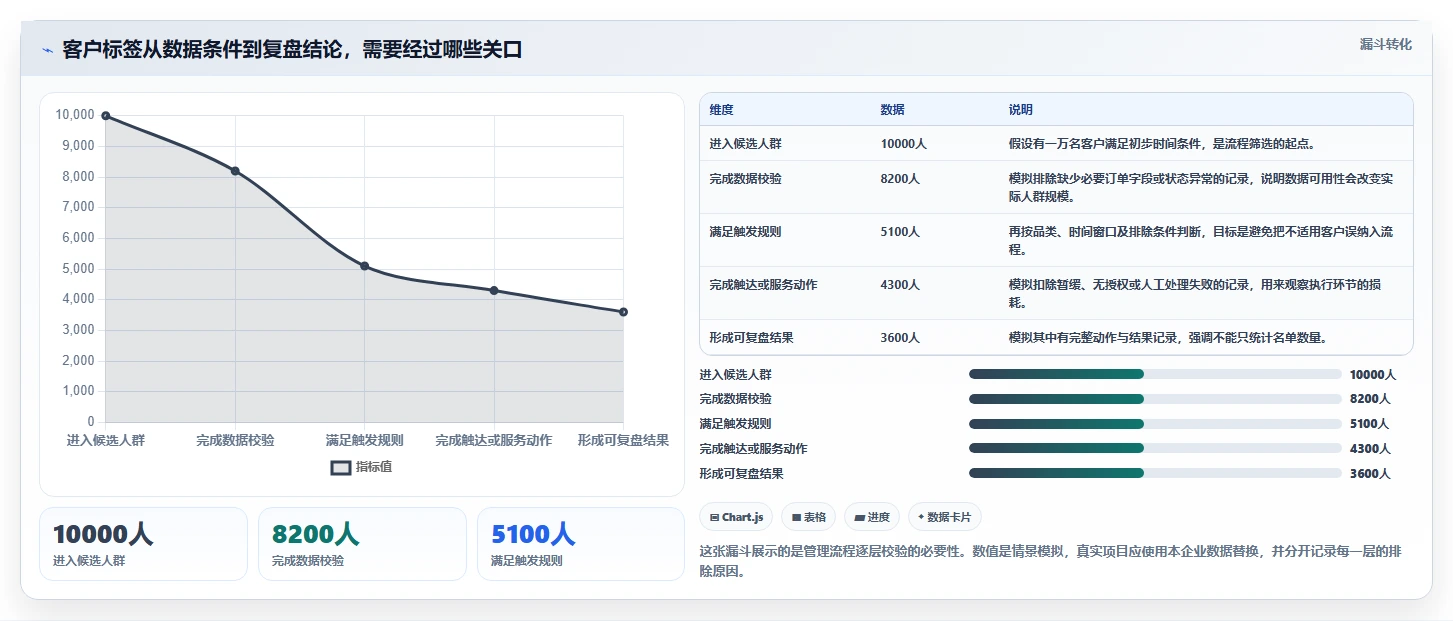
Task: Click the 数据 column header
Action: [x=892, y=110]
